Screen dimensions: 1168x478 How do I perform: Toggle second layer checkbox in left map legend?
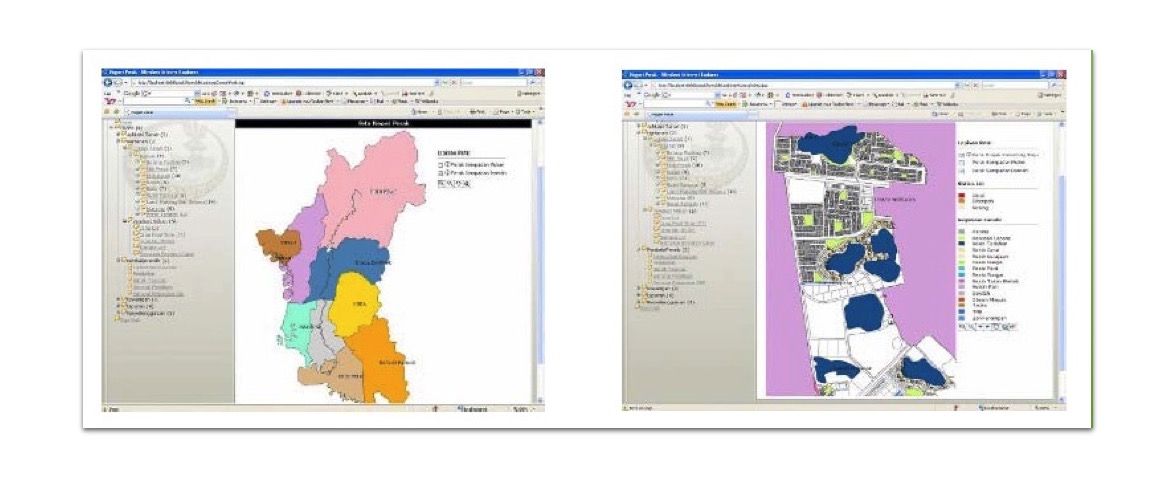tap(441, 173)
